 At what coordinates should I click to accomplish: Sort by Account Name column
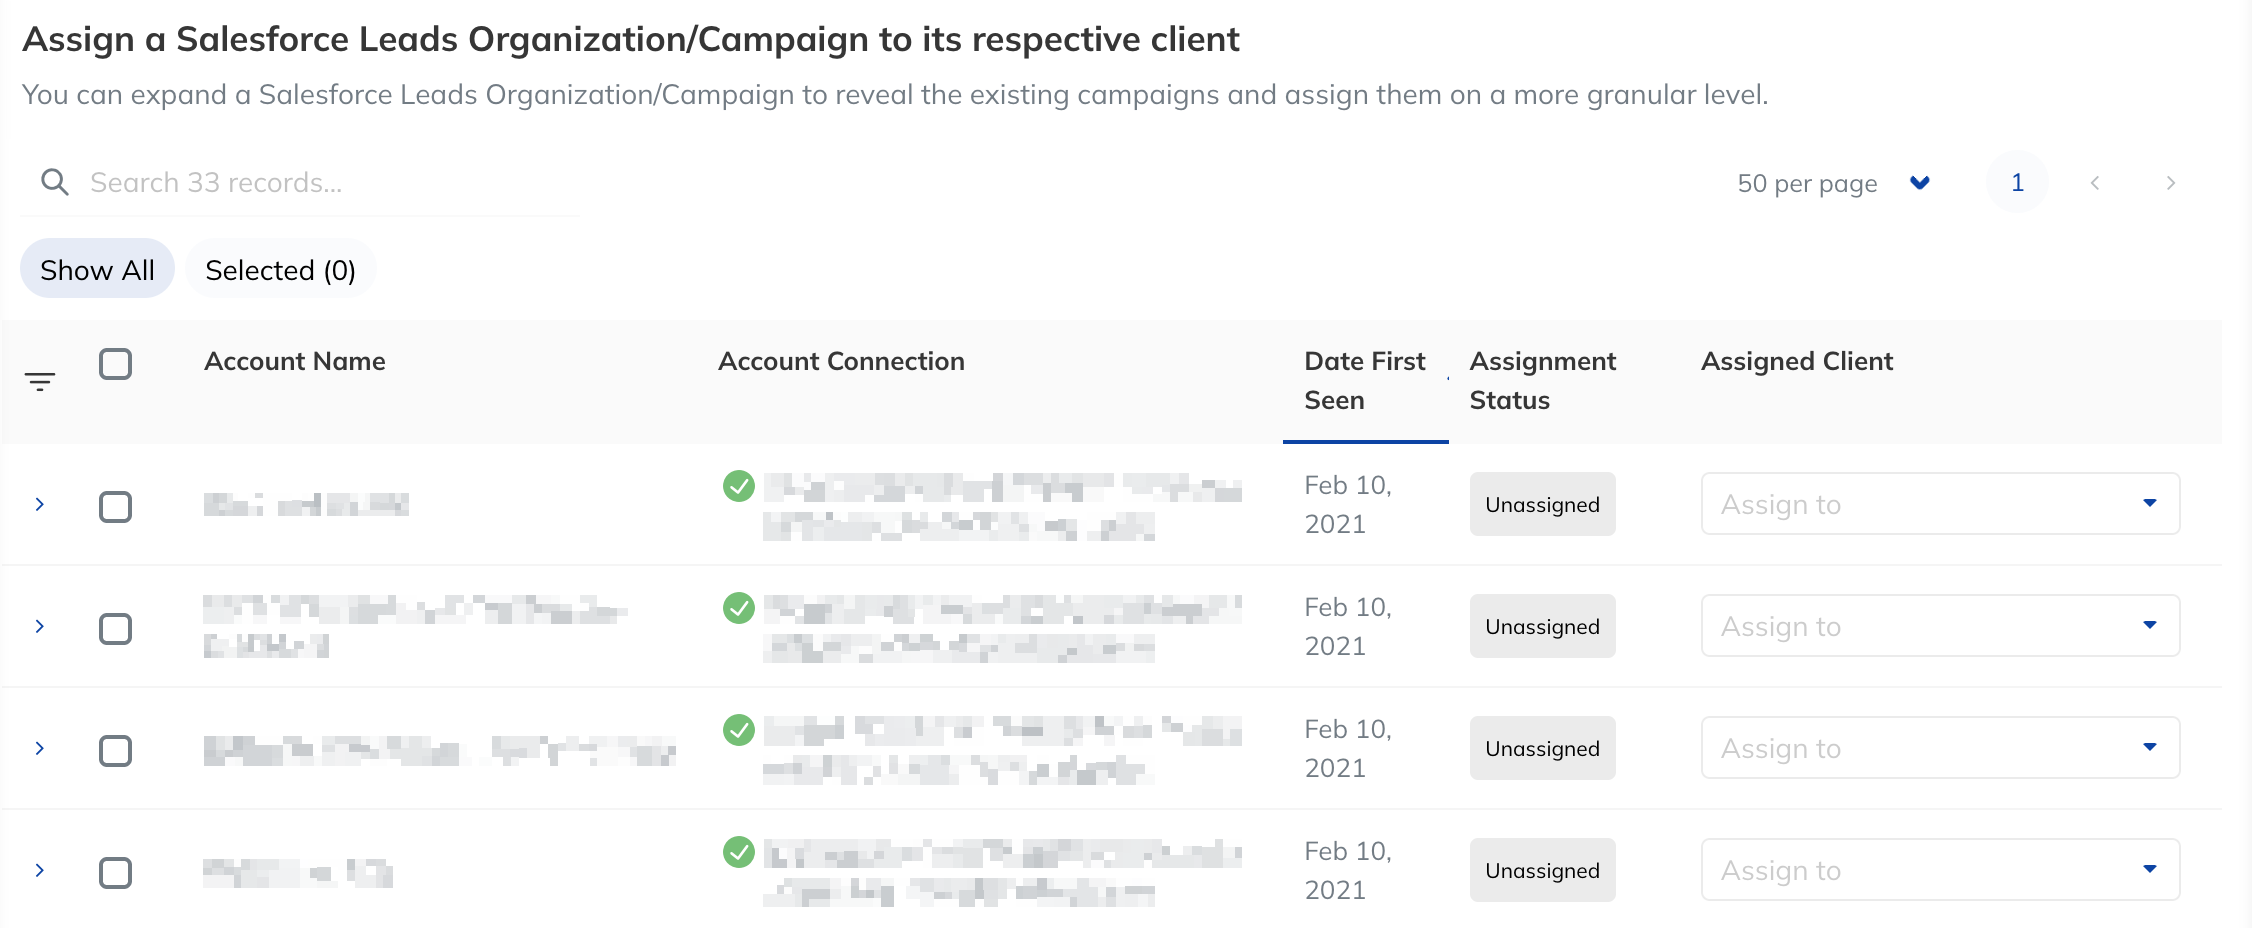coord(295,361)
